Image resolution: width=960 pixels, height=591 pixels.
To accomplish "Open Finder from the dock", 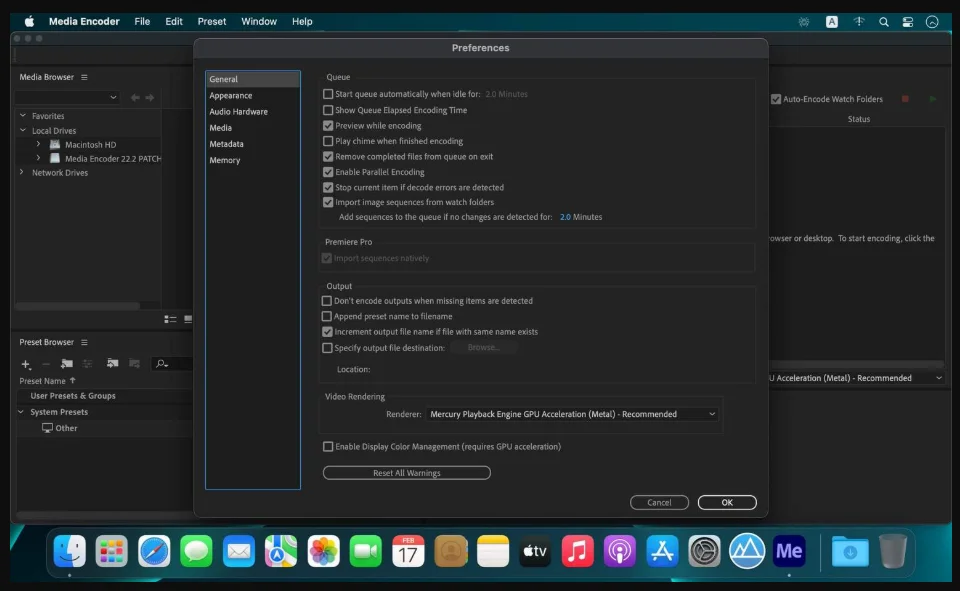I will tap(69, 551).
